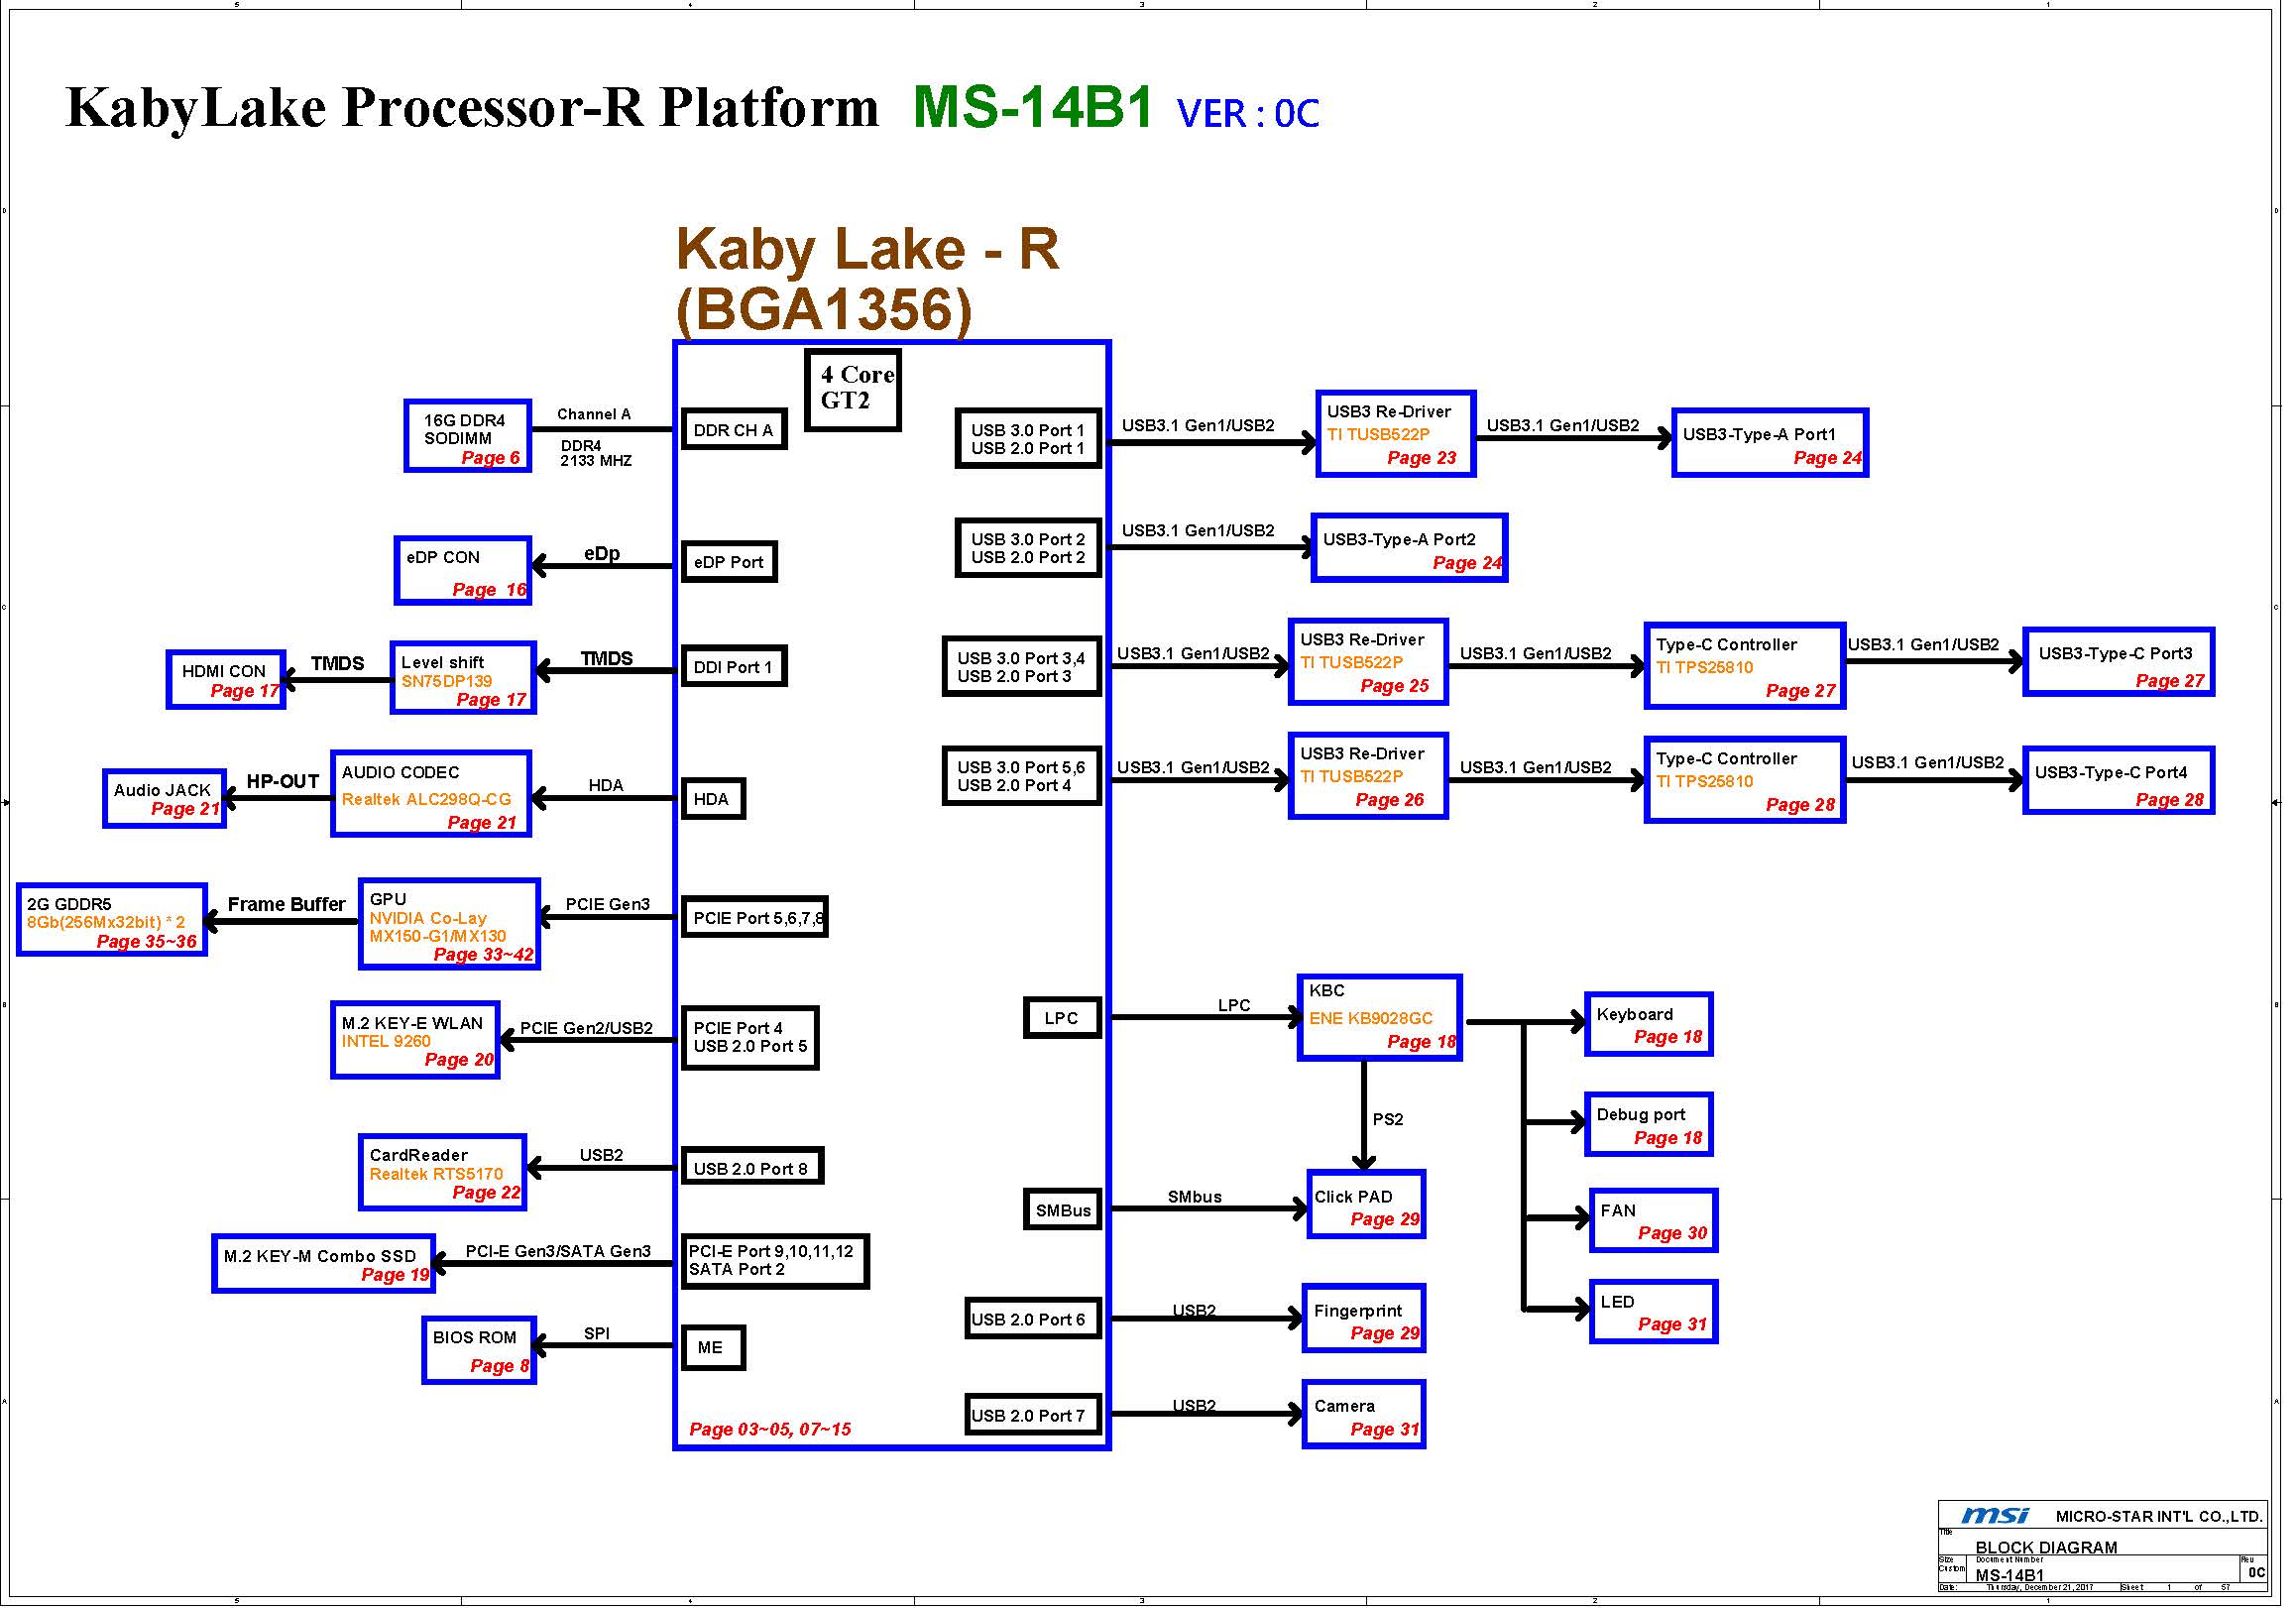Click the Type-C Controller block marked Page 28
The width and height of the screenshot is (2296, 1608).
pos(1745,780)
